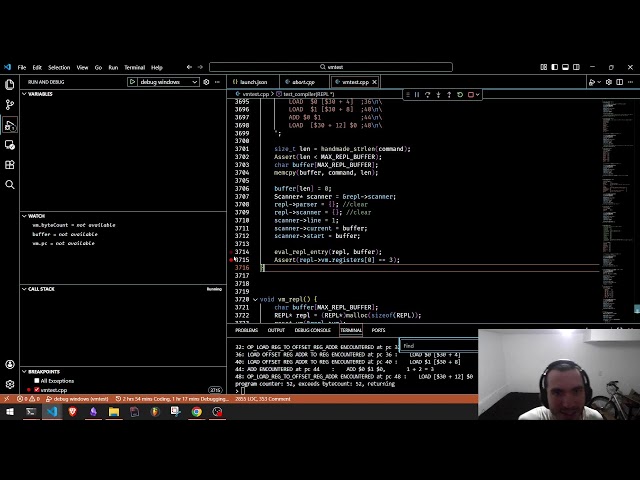Open the Manage gear in activity bar
The height and width of the screenshot is (480, 640).
click(x=10, y=384)
